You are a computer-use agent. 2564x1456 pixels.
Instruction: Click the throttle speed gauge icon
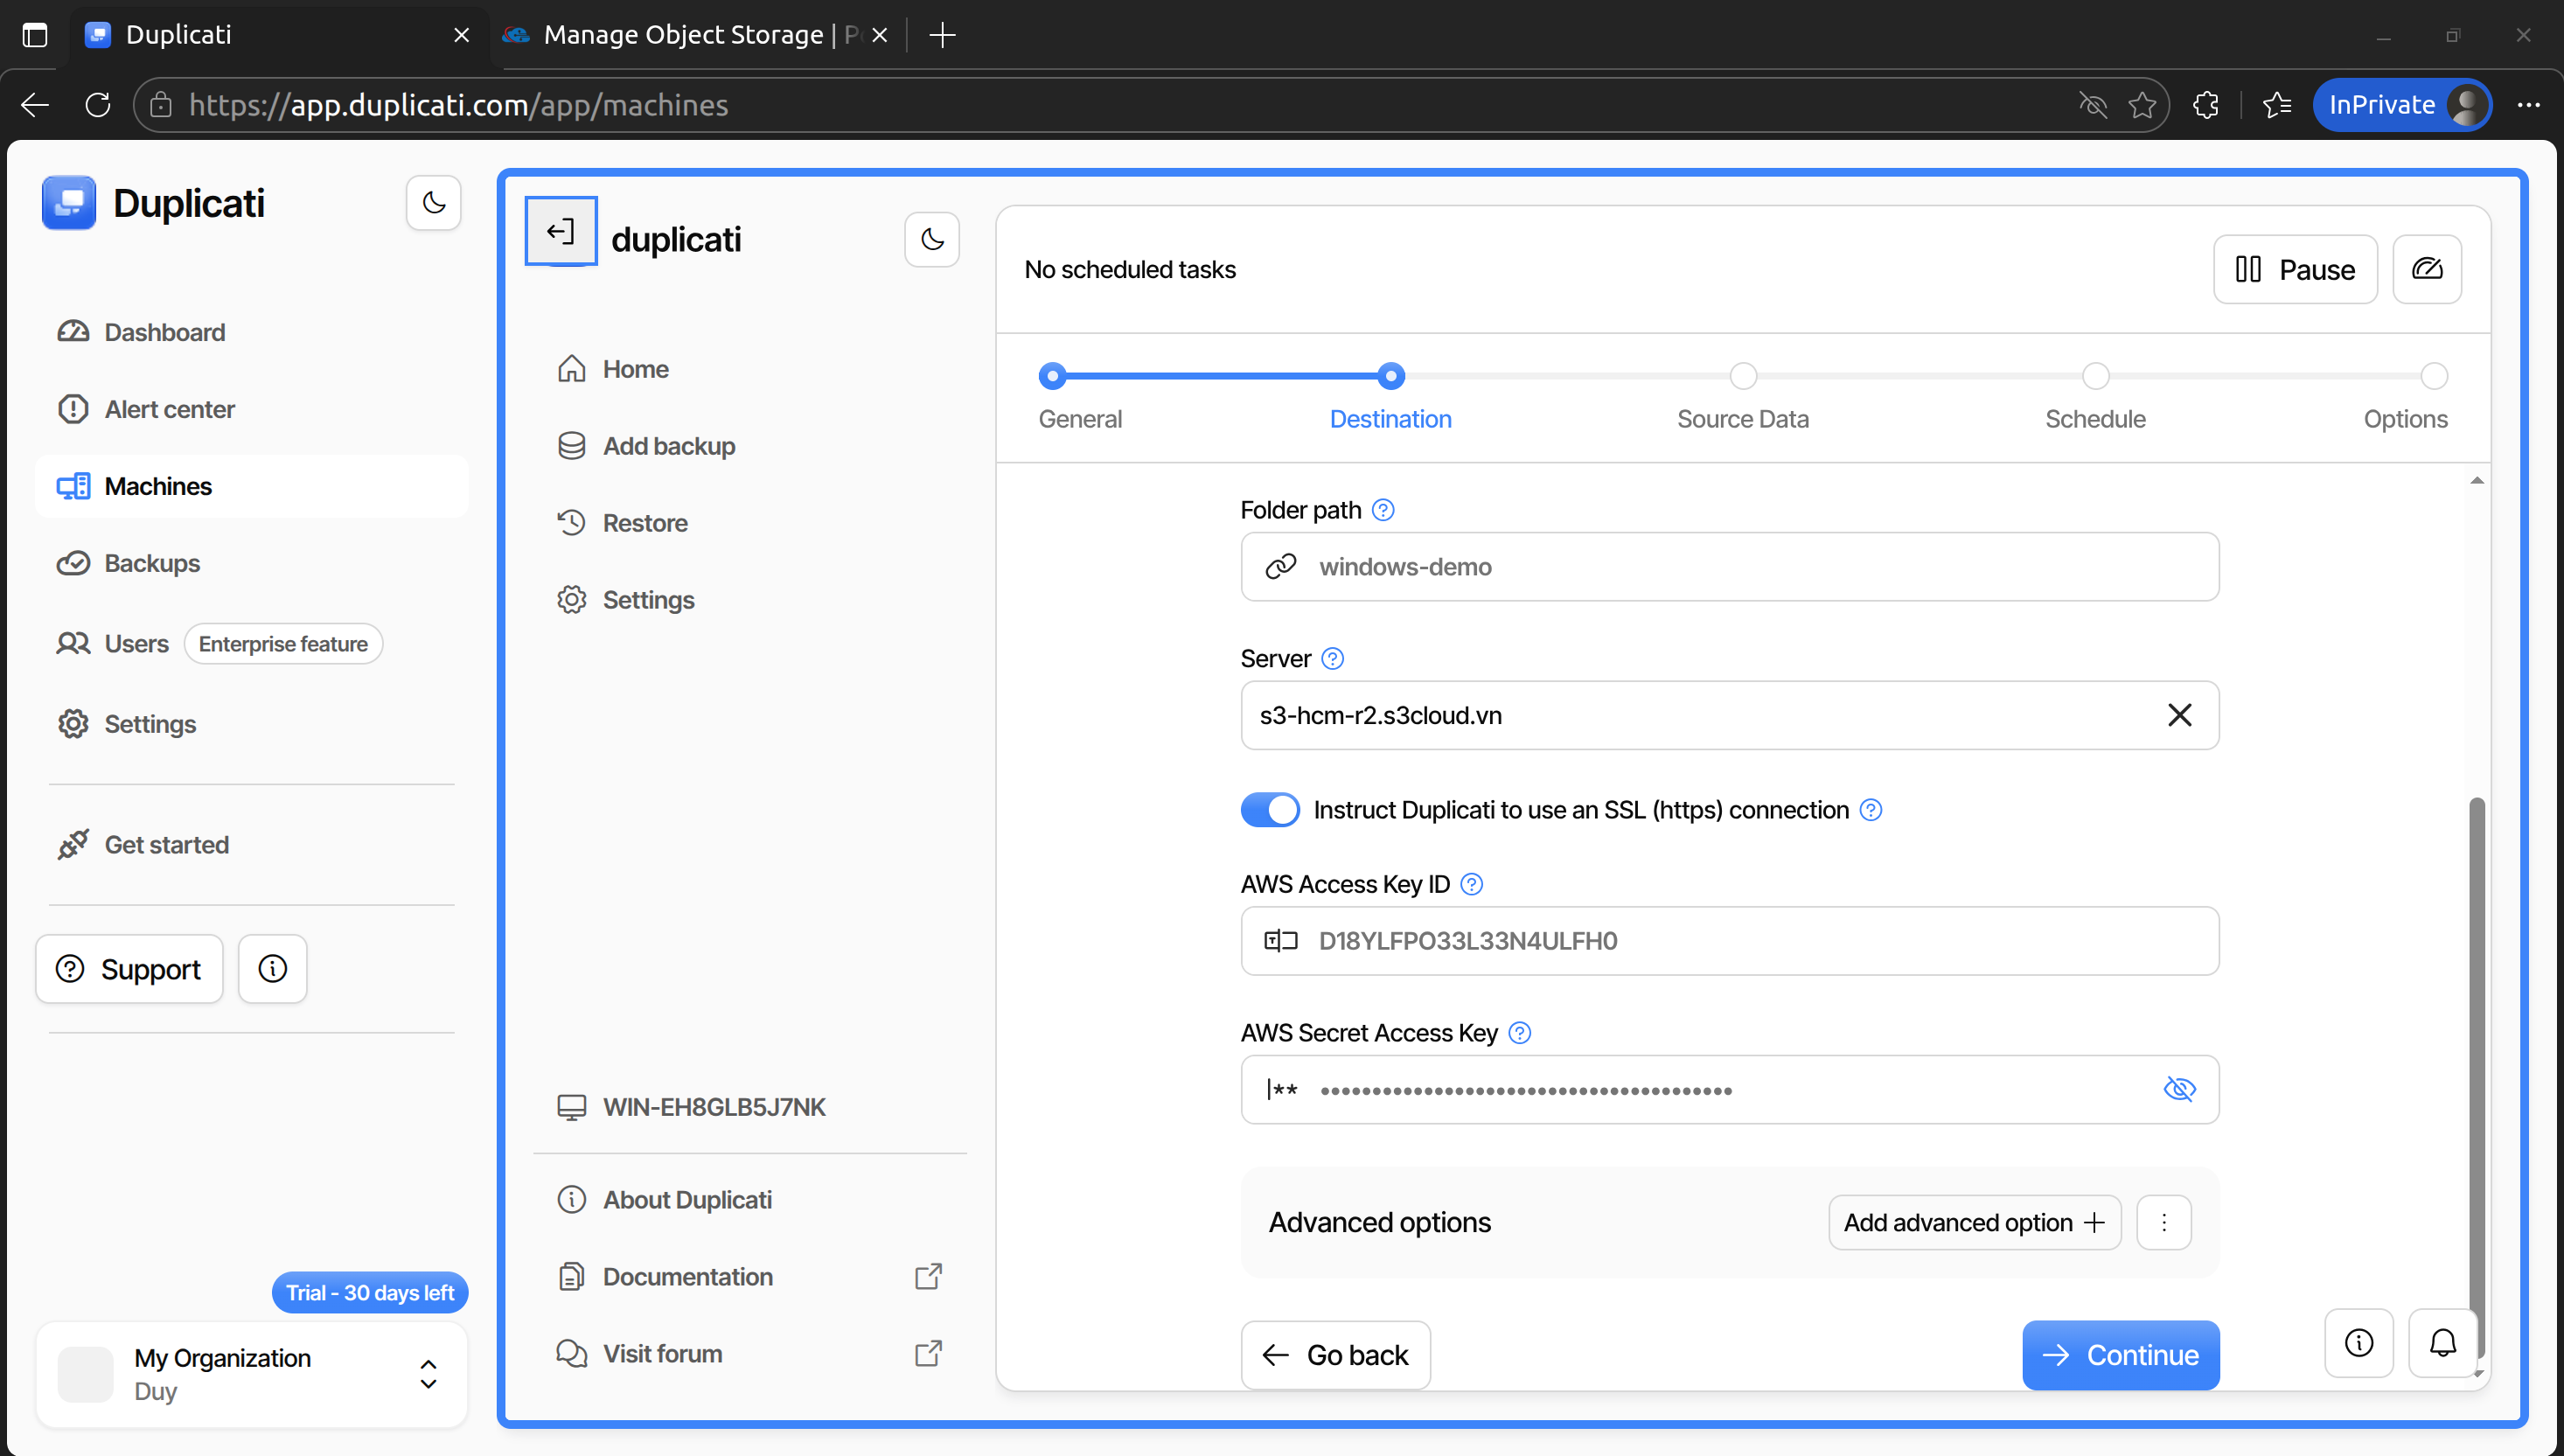2426,269
